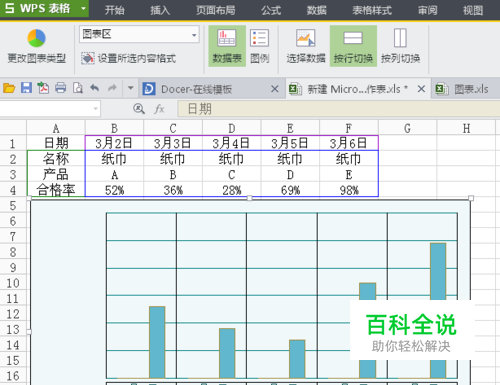This screenshot has width=500, height=385.
Task: Open the 页面布局 ribbon tab
Action: [215, 11]
